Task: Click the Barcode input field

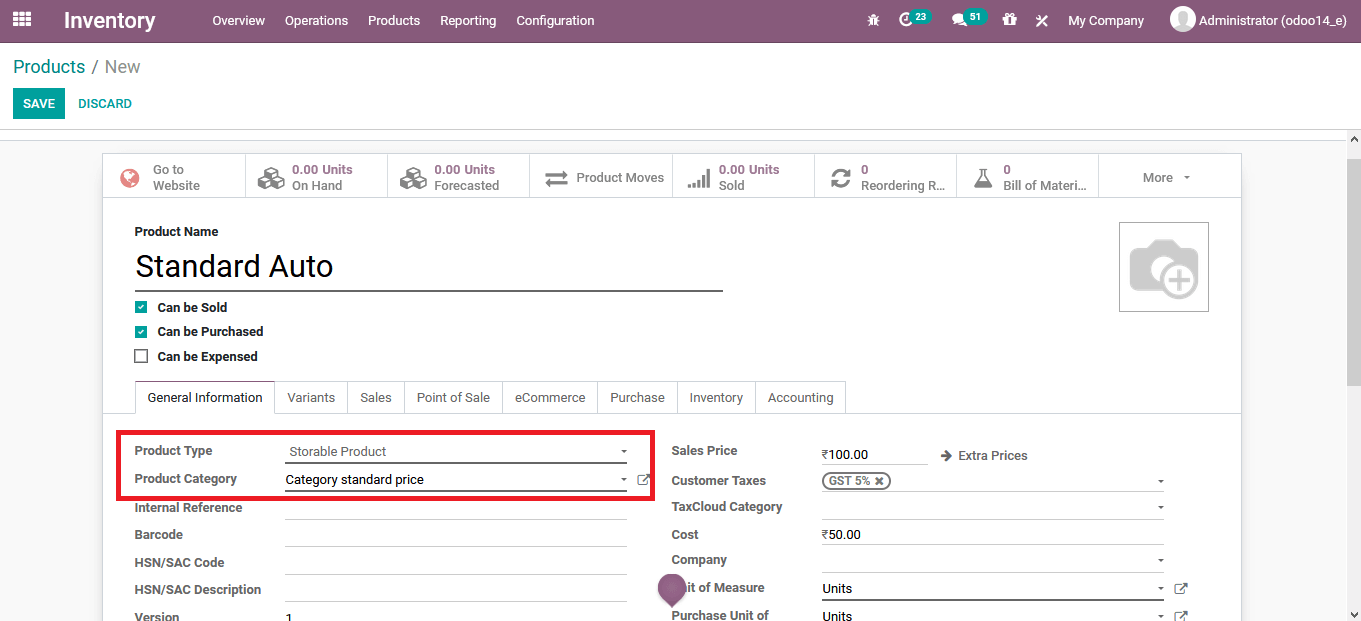Action: [456, 535]
